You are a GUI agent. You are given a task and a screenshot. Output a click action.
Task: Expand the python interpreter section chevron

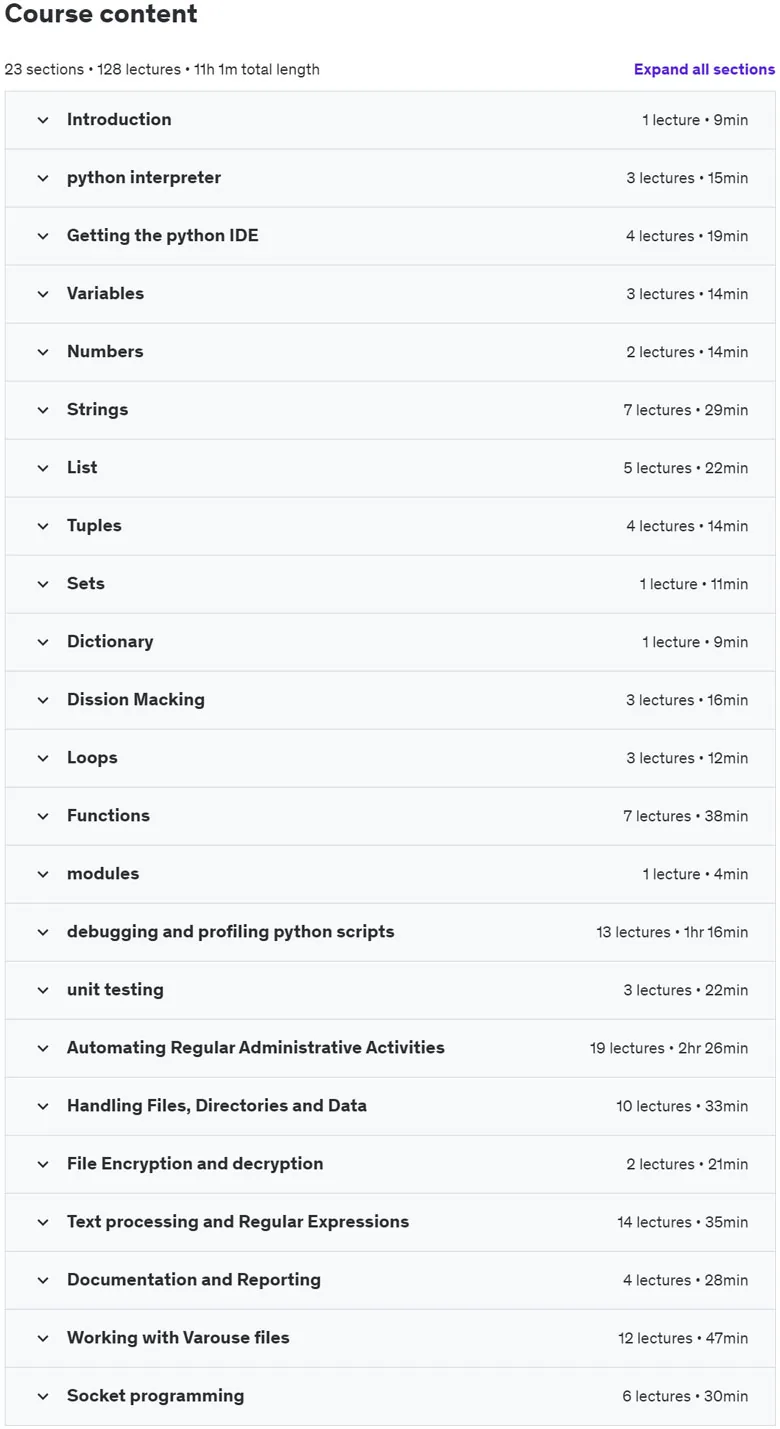coord(43,178)
